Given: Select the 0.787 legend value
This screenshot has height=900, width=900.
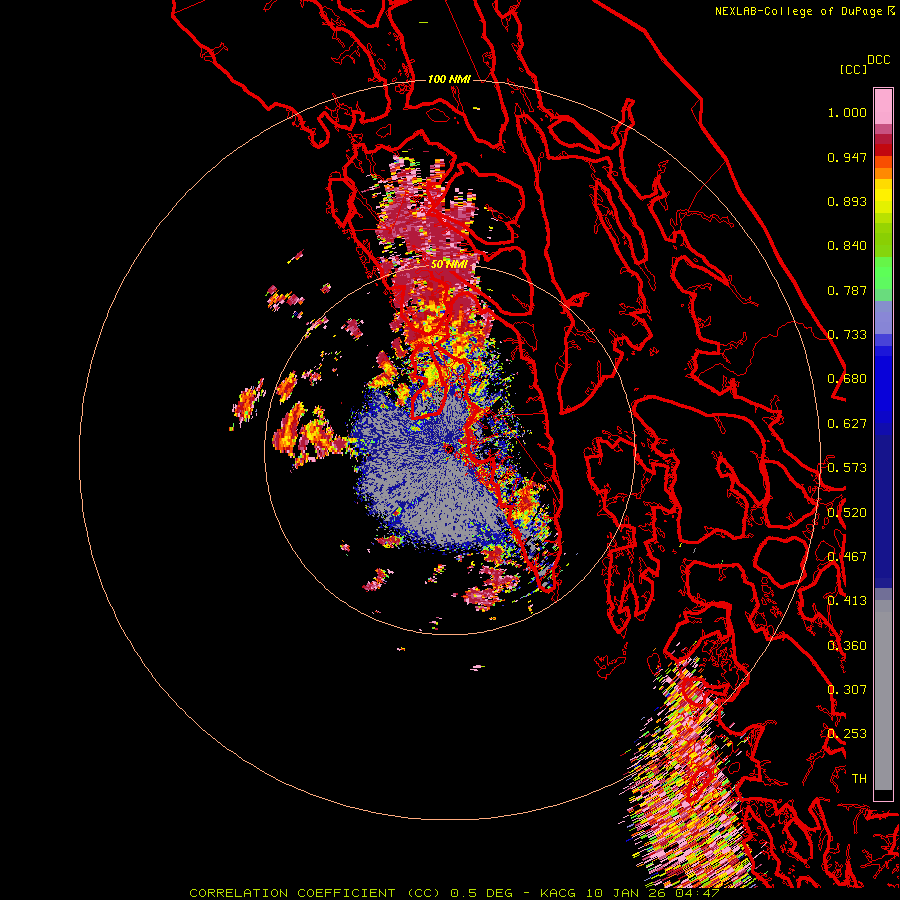Looking at the screenshot, I should tap(847, 290).
